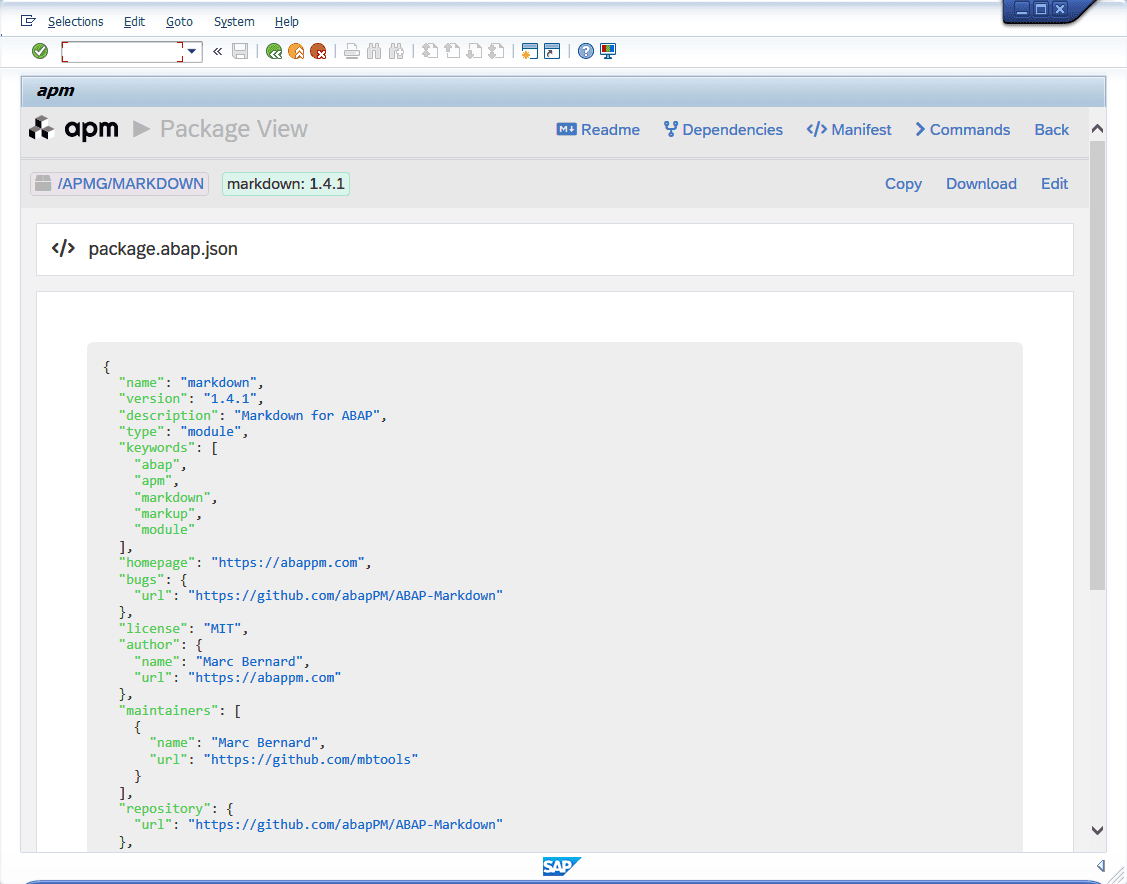This screenshot has width=1127, height=884.
Task: Click the vertical scrollbar thumb
Action: point(1098,365)
